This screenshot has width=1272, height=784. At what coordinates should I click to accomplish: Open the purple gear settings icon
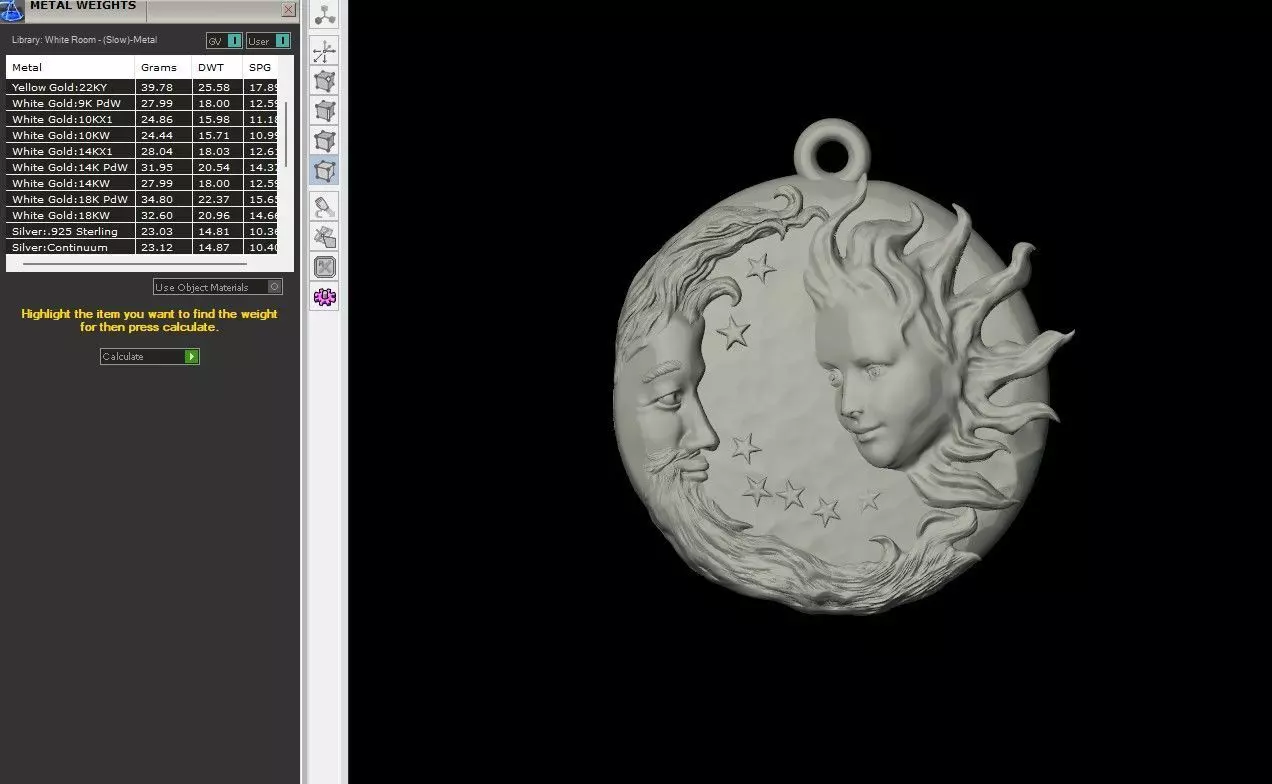coord(325,297)
